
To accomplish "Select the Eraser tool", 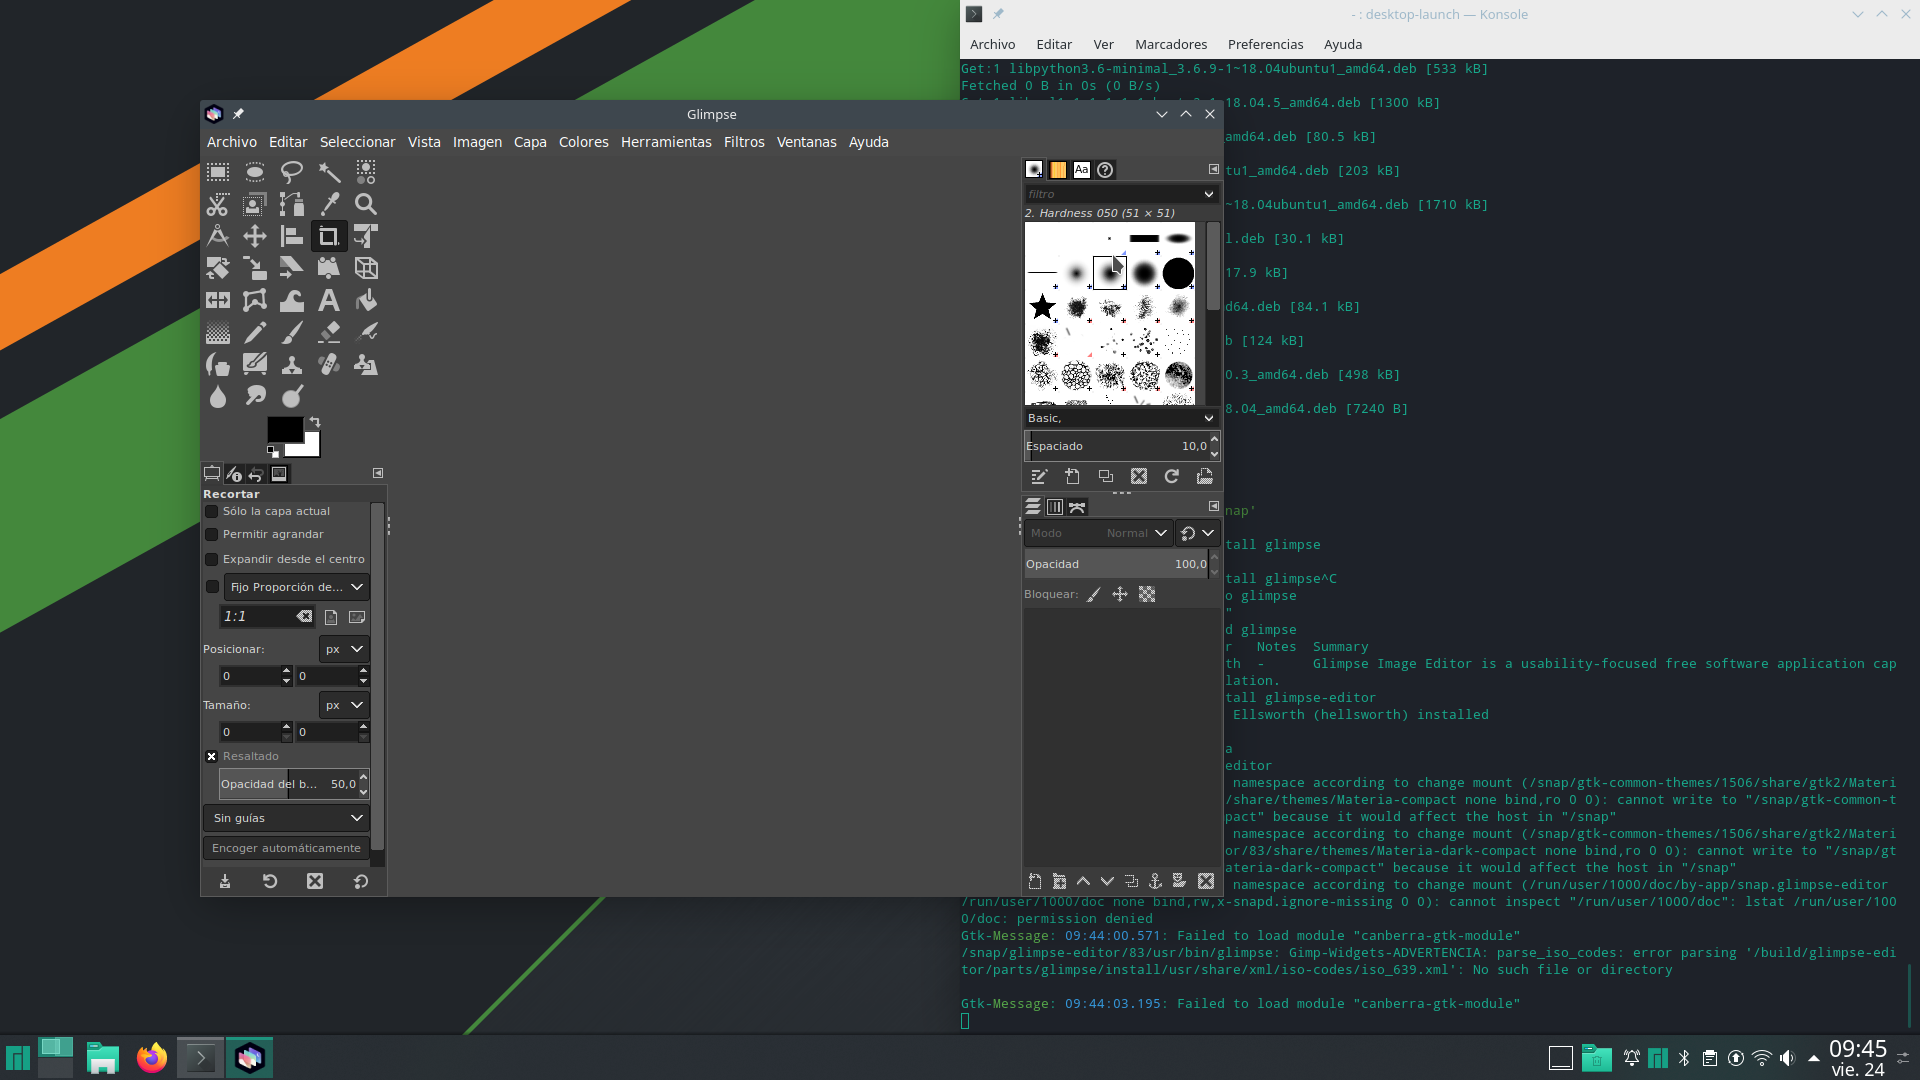I will (x=328, y=332).
